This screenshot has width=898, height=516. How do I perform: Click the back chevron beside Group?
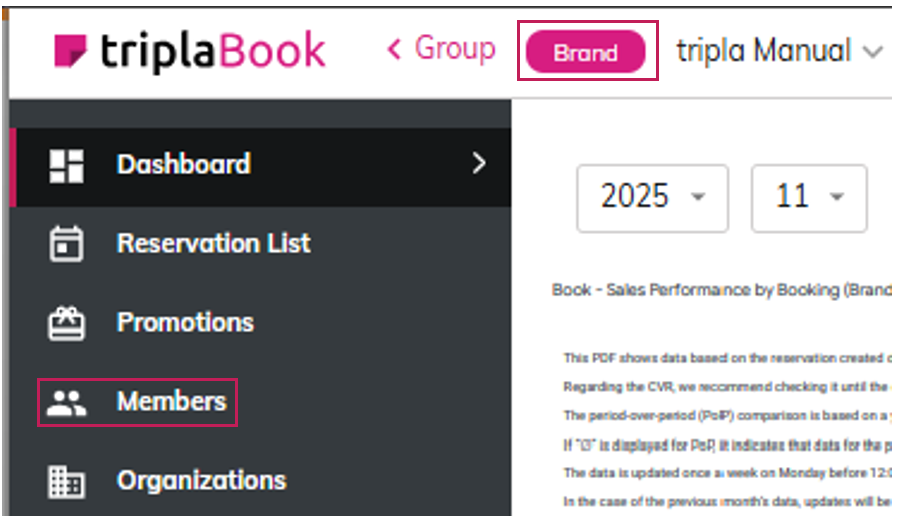395,49
